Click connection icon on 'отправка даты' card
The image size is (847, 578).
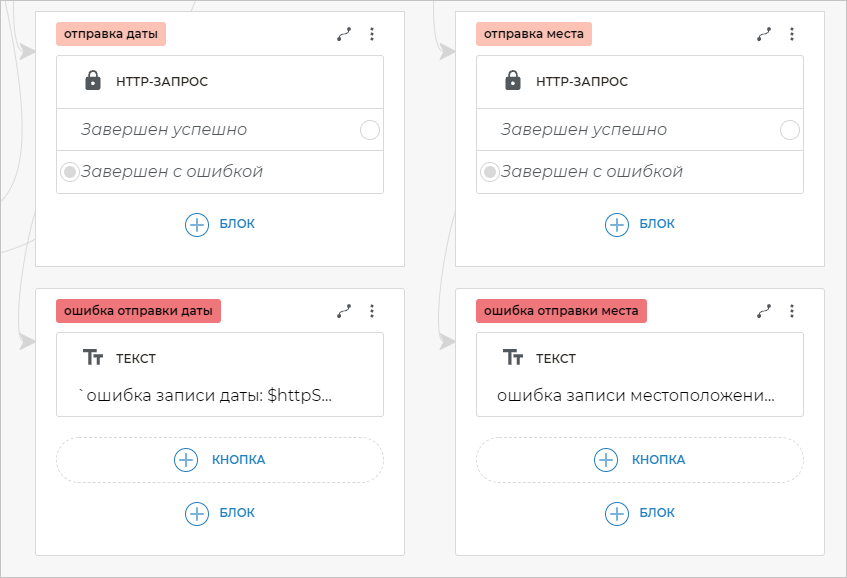point(345,34)
